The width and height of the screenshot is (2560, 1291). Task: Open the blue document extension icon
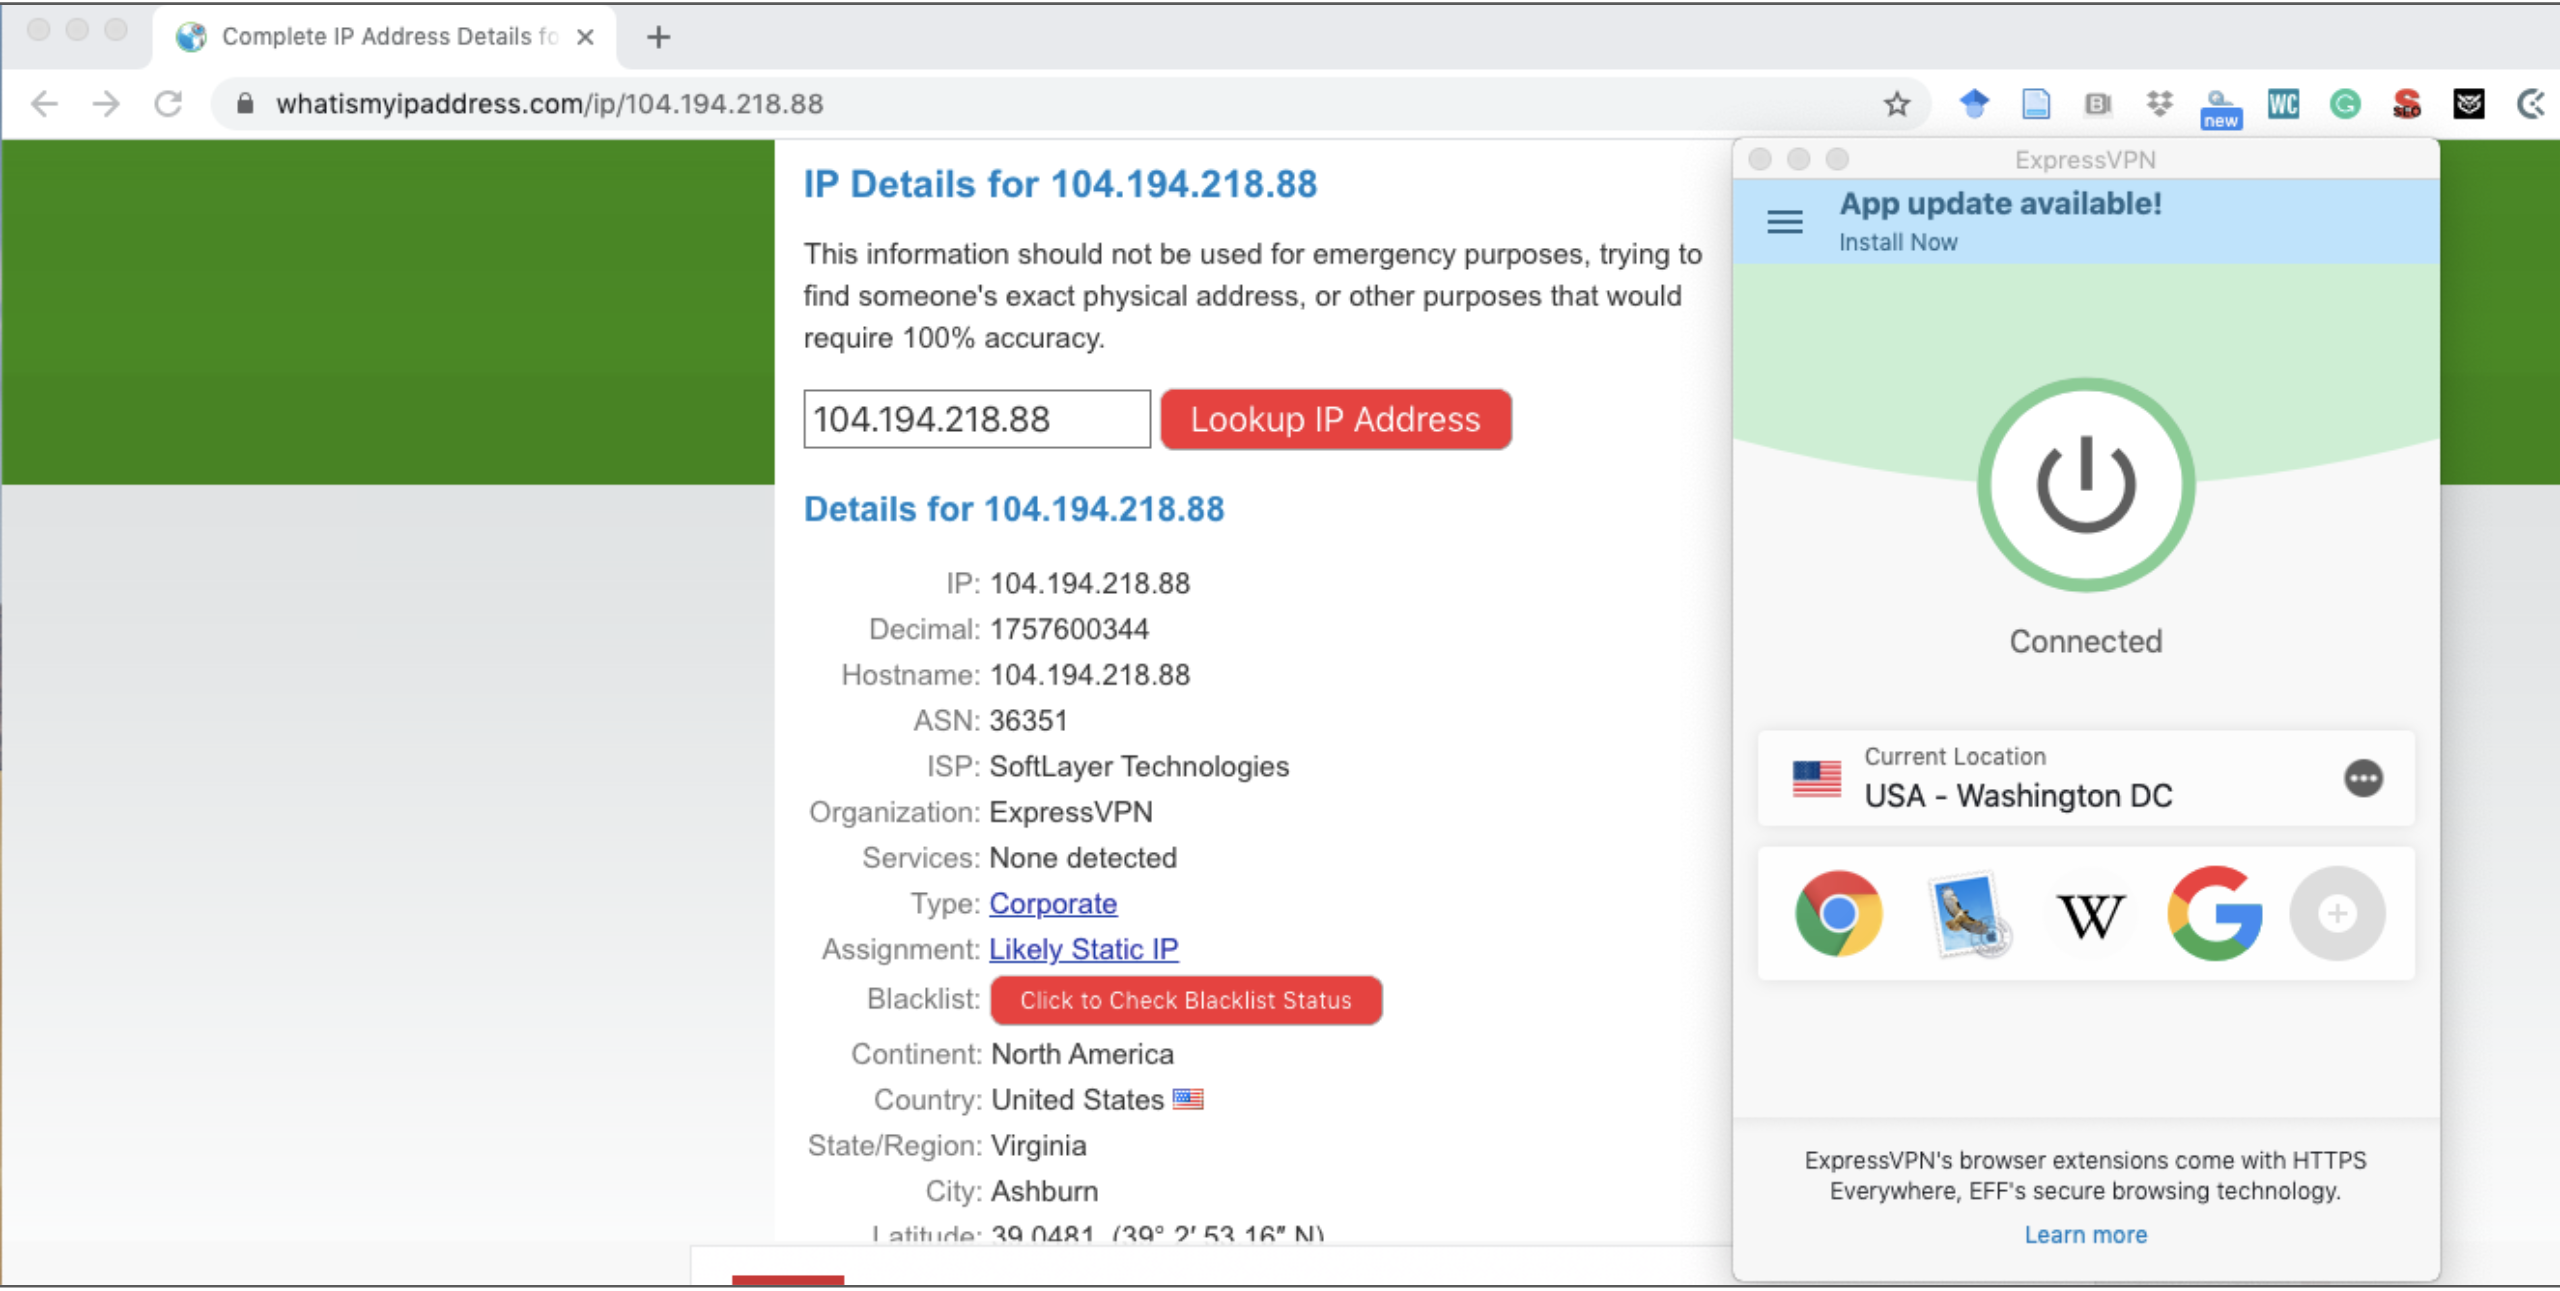point(2036,104)
